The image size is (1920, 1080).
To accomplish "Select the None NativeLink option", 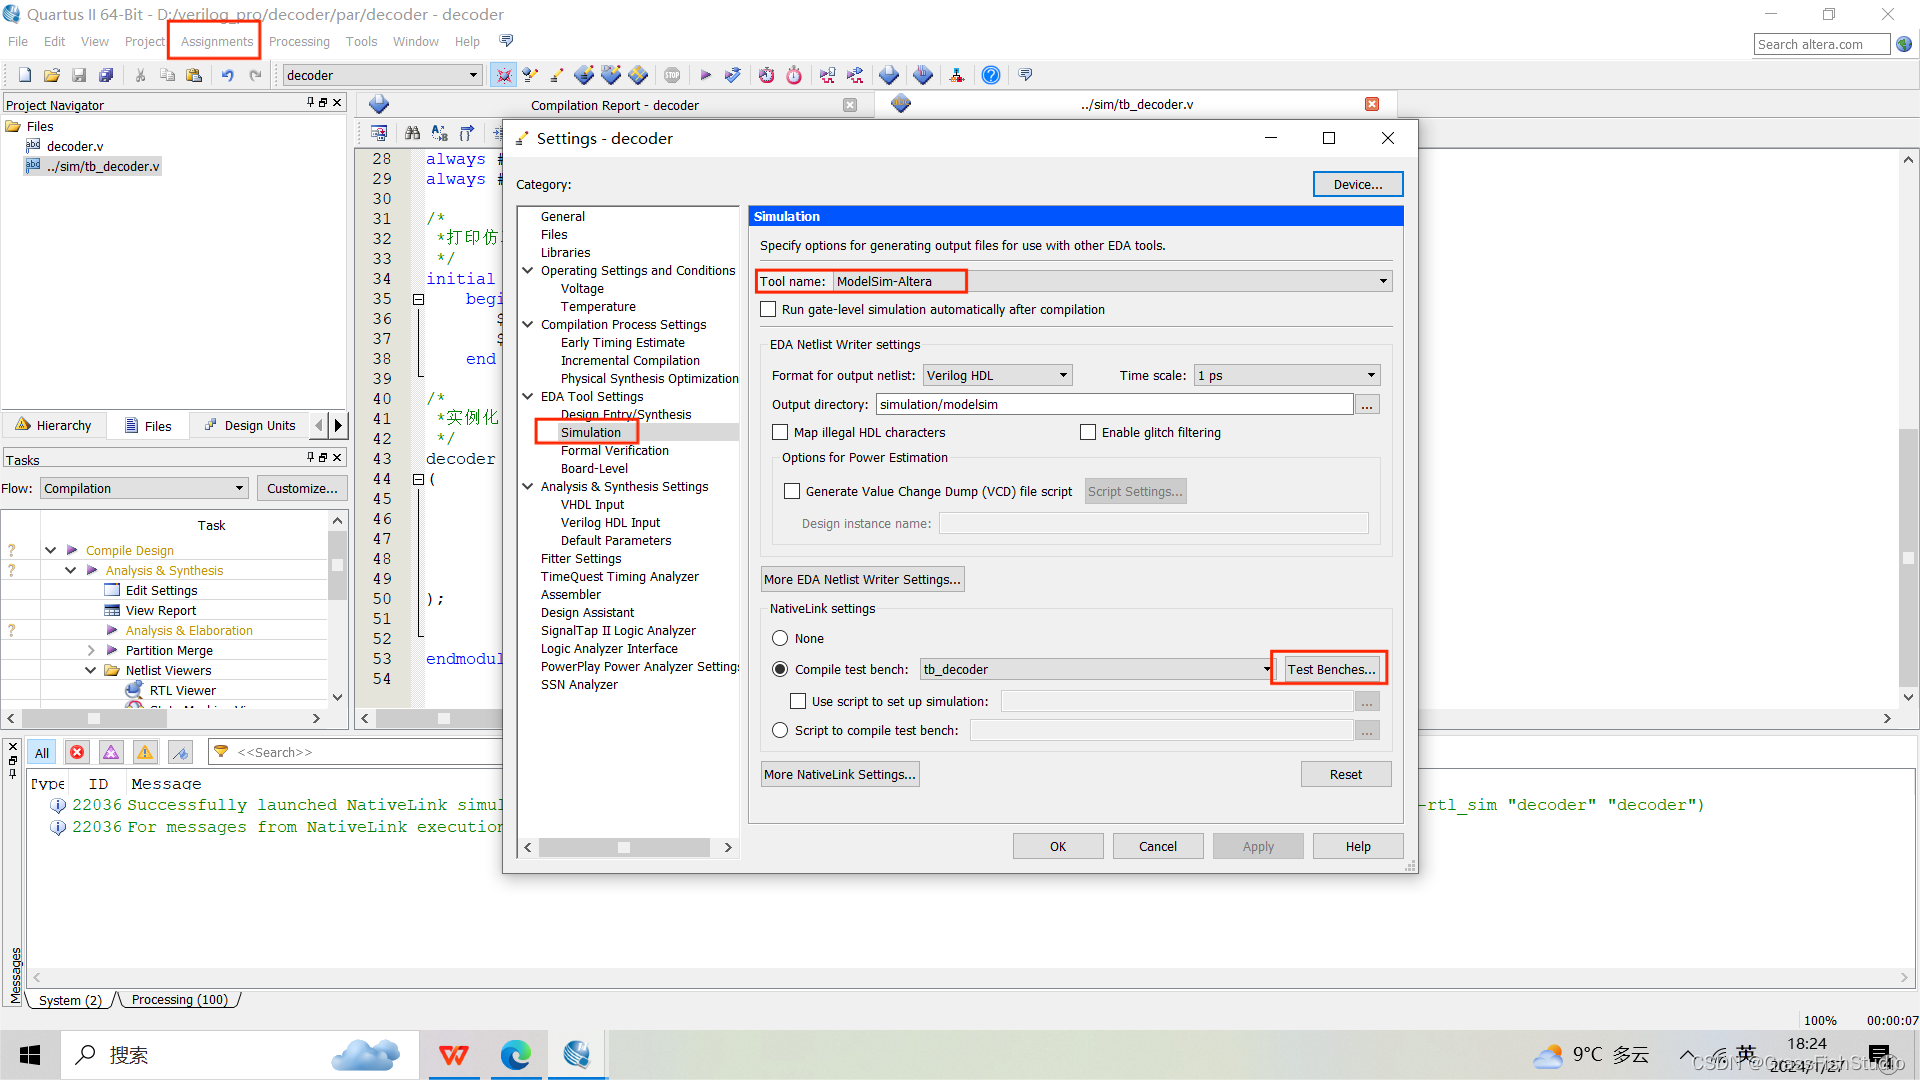I will point(780,638).
